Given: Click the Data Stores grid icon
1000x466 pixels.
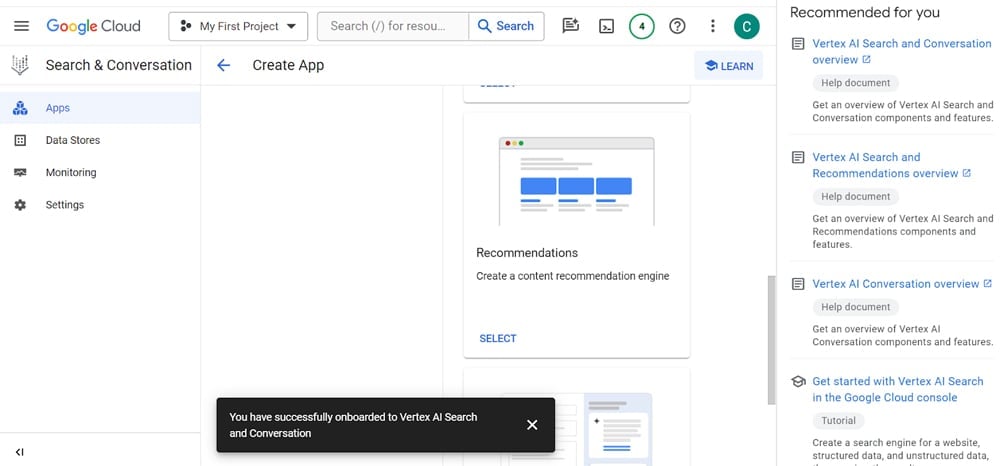Looking at the screenshot, I should [x=20, y=140].
